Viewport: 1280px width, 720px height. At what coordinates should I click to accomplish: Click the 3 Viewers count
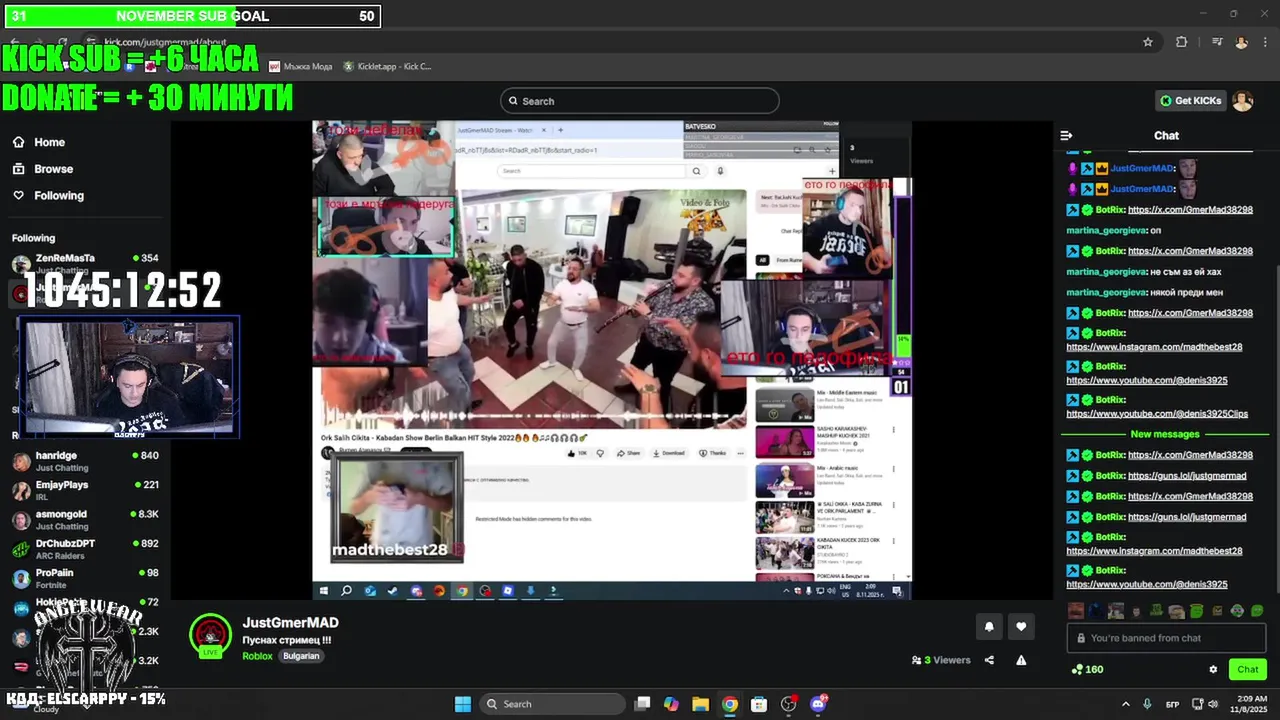click(941, 660)
